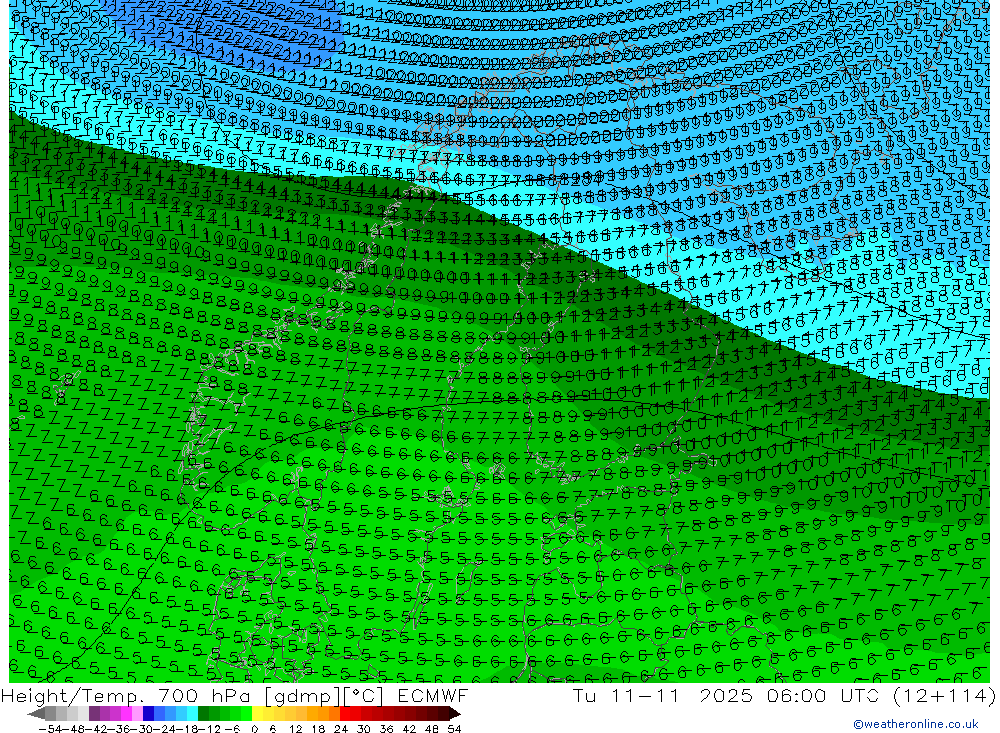1000x733 pixels.
Task: Click the 'ECMWF' model name in the title
Action: pos(433,695)
